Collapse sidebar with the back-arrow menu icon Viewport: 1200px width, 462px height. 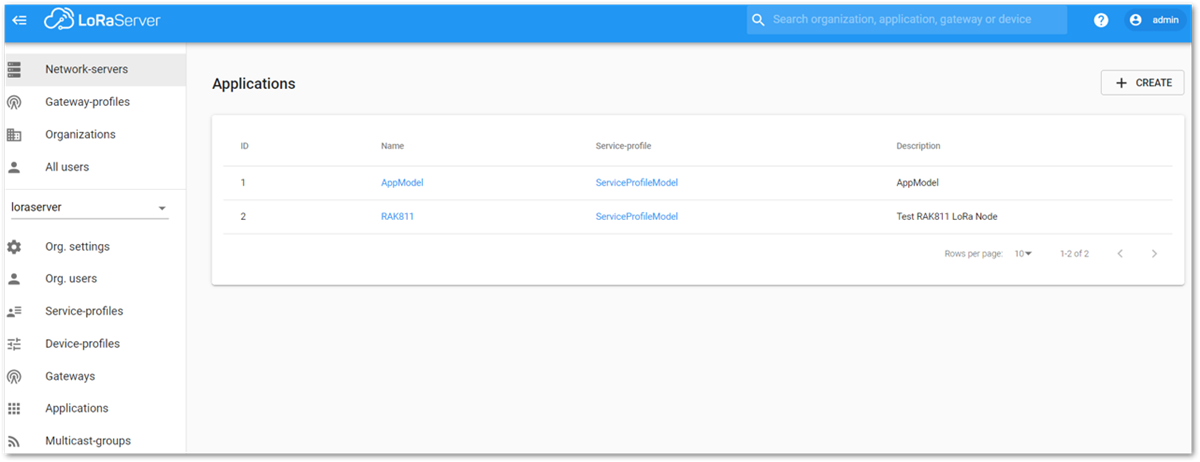[x=20, y=20]
